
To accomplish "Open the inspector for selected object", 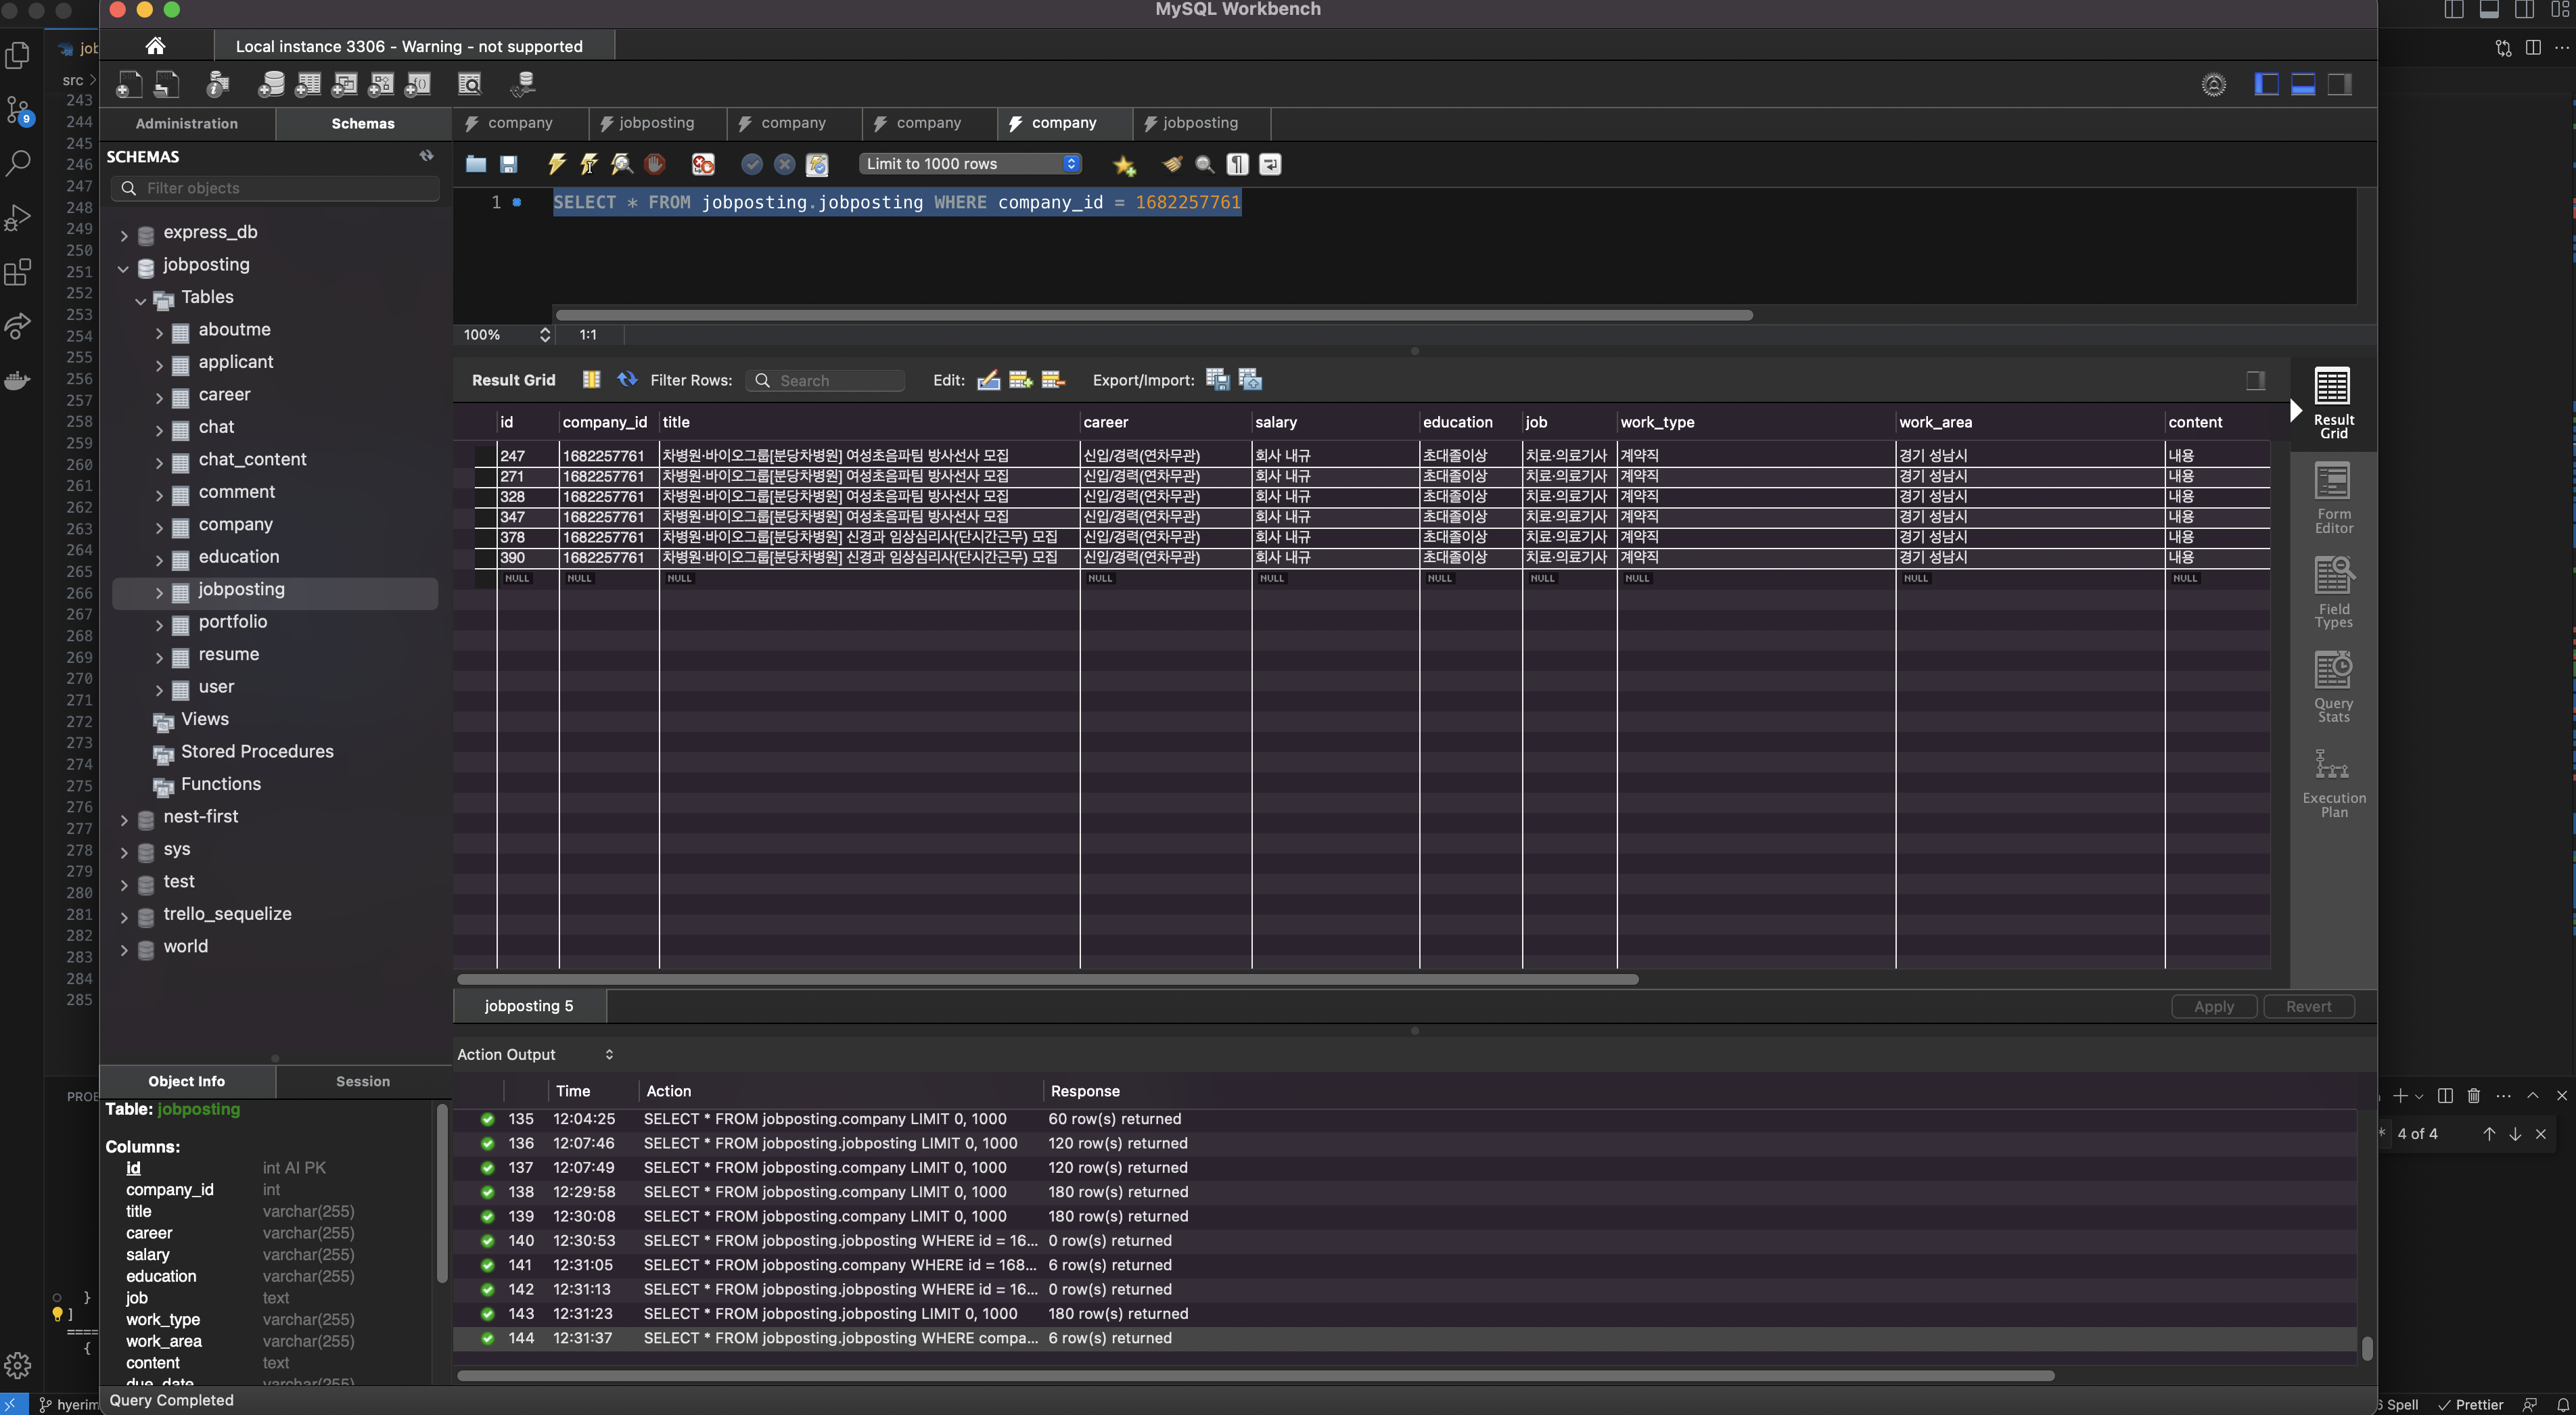I will click(x=217, y=85).
